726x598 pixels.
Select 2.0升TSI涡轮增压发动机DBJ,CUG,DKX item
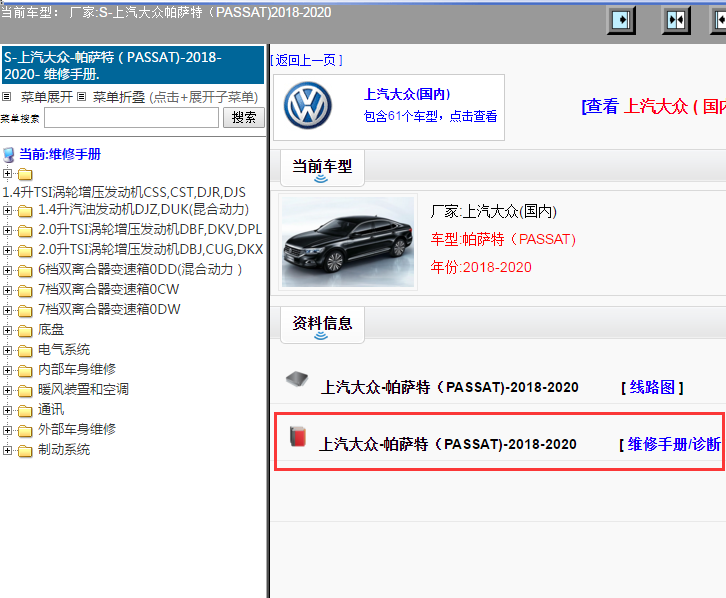150,249
